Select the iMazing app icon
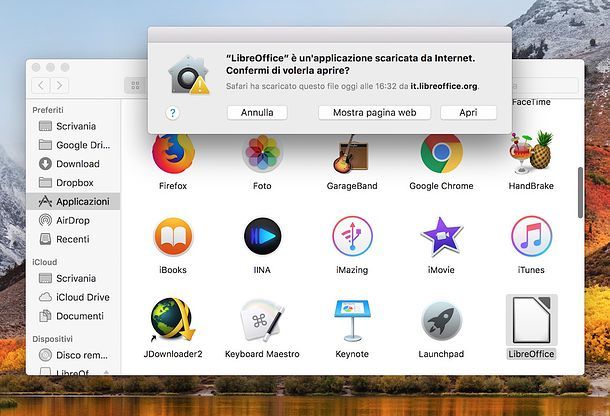Viewport: 610px width, 416px height. click(352, 237)
